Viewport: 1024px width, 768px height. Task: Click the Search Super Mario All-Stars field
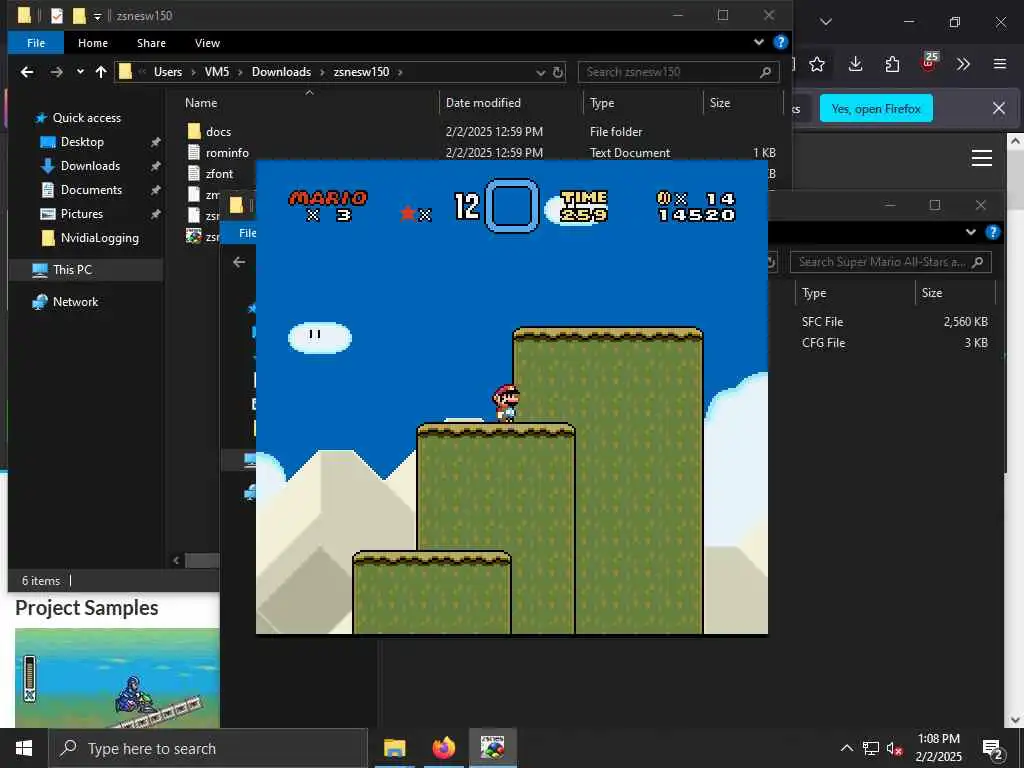tap(891, 262)
